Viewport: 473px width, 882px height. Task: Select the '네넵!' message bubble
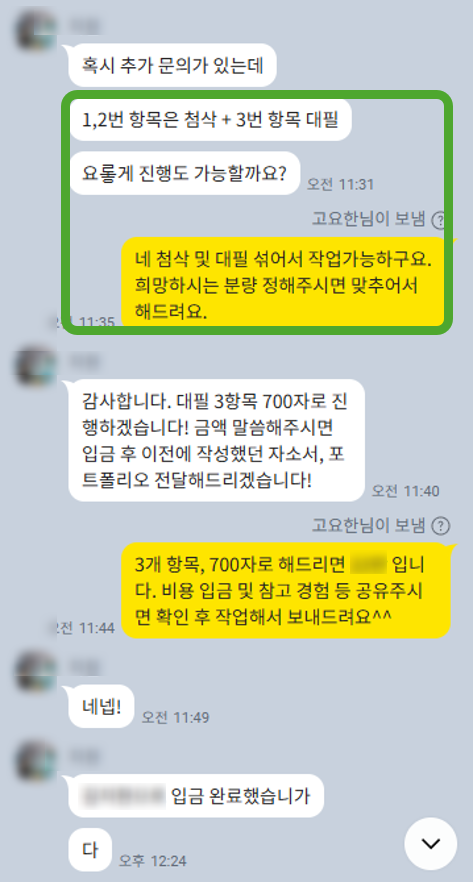[101, 706]
